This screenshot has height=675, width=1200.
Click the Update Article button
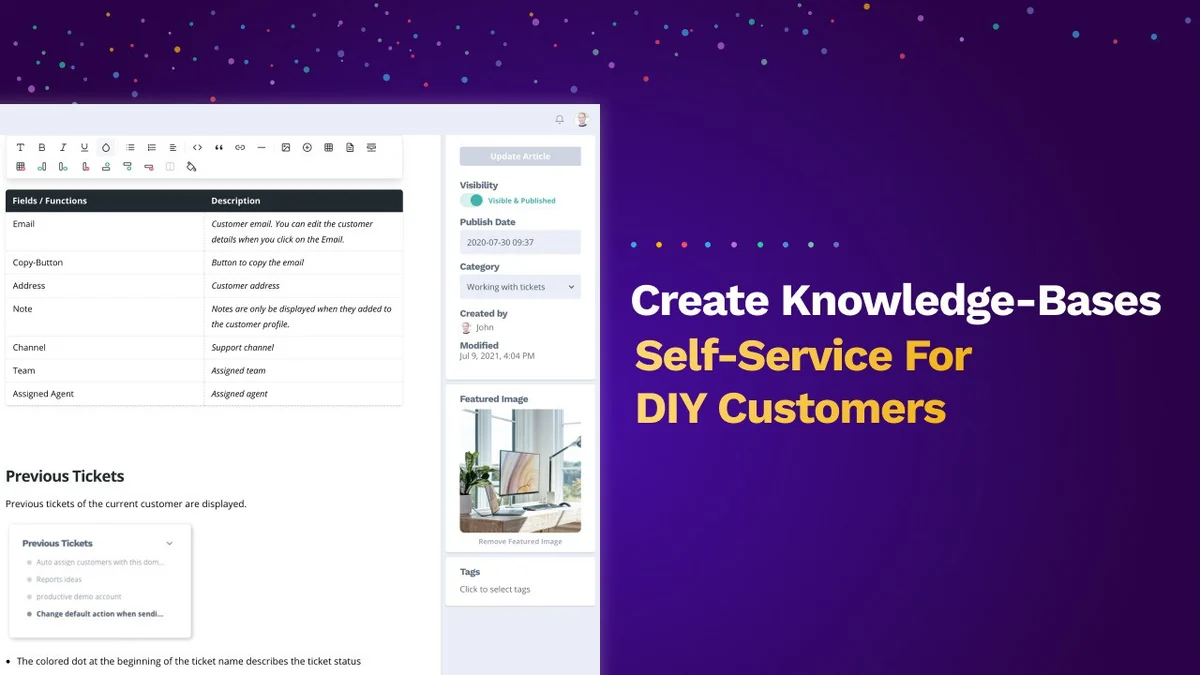click(520, 156)
